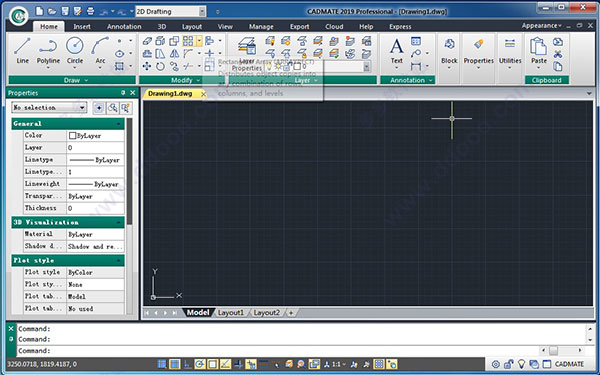The height and width of the screenshot is (375, 600).
Task: Close the Properties panel
Action: [132, 93]
